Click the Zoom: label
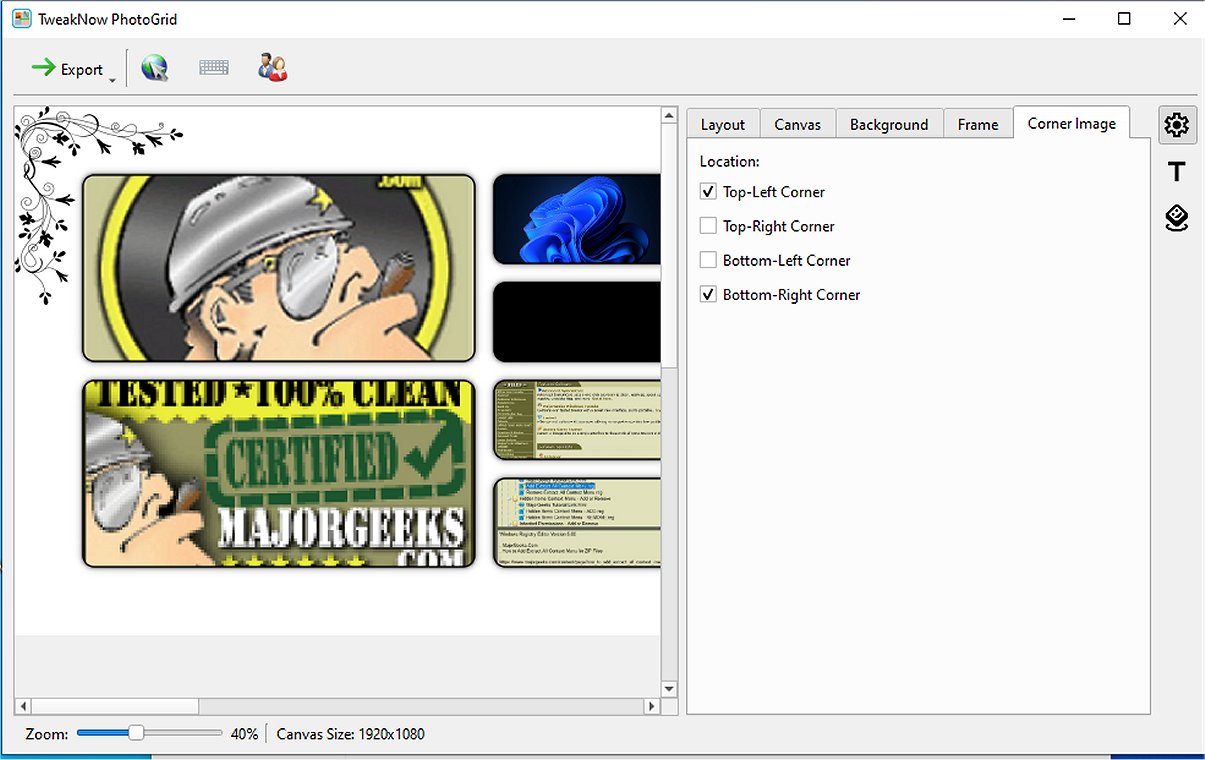Viewport: 1205px width, 760px height. (47, 734)
